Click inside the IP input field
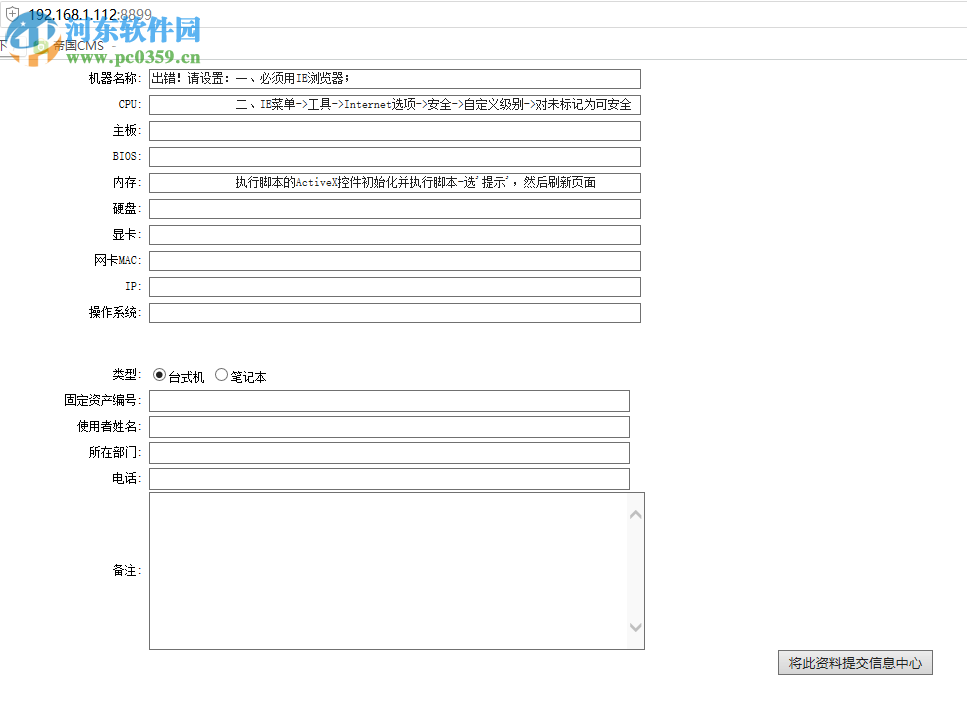This screenshot has height=704, width=967. tap(395, 286)
